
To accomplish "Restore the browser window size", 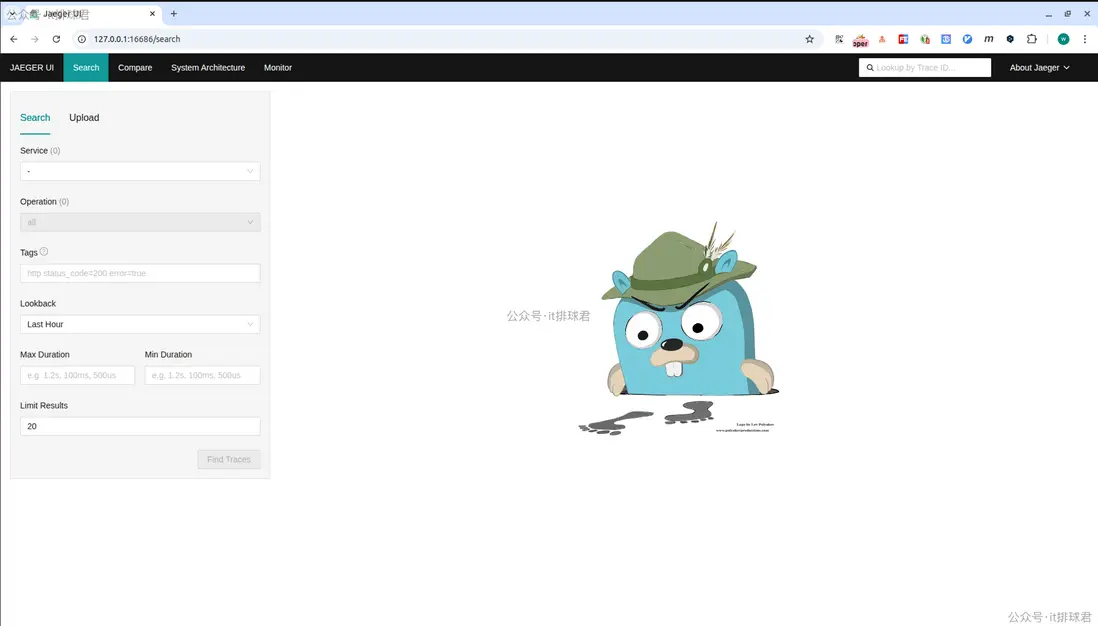I will [x=1068, y=13].
